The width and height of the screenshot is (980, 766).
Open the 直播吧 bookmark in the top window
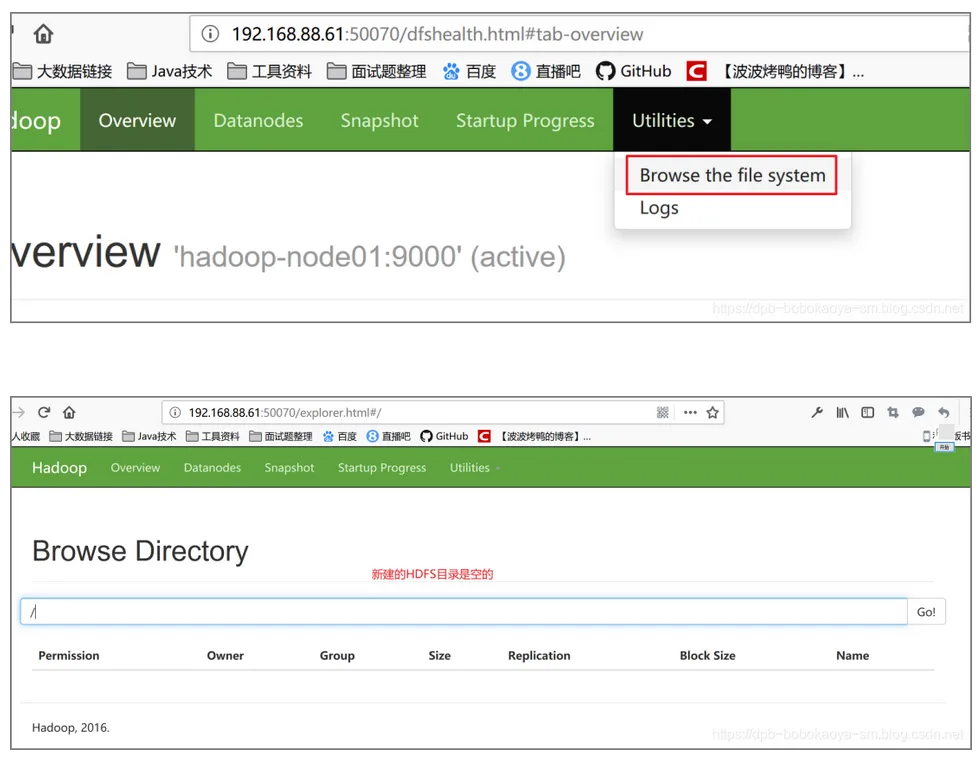point(546,71)
